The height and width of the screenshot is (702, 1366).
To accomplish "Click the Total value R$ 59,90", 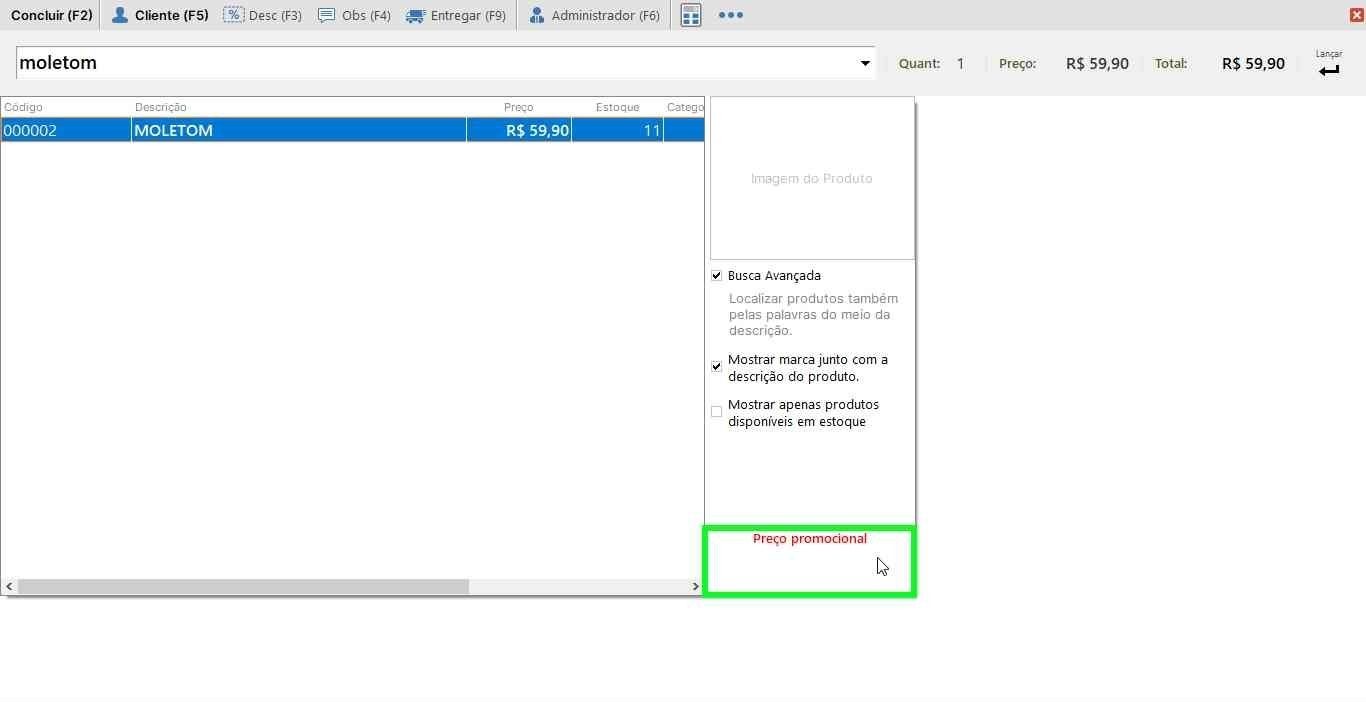I will [1253, 63].
